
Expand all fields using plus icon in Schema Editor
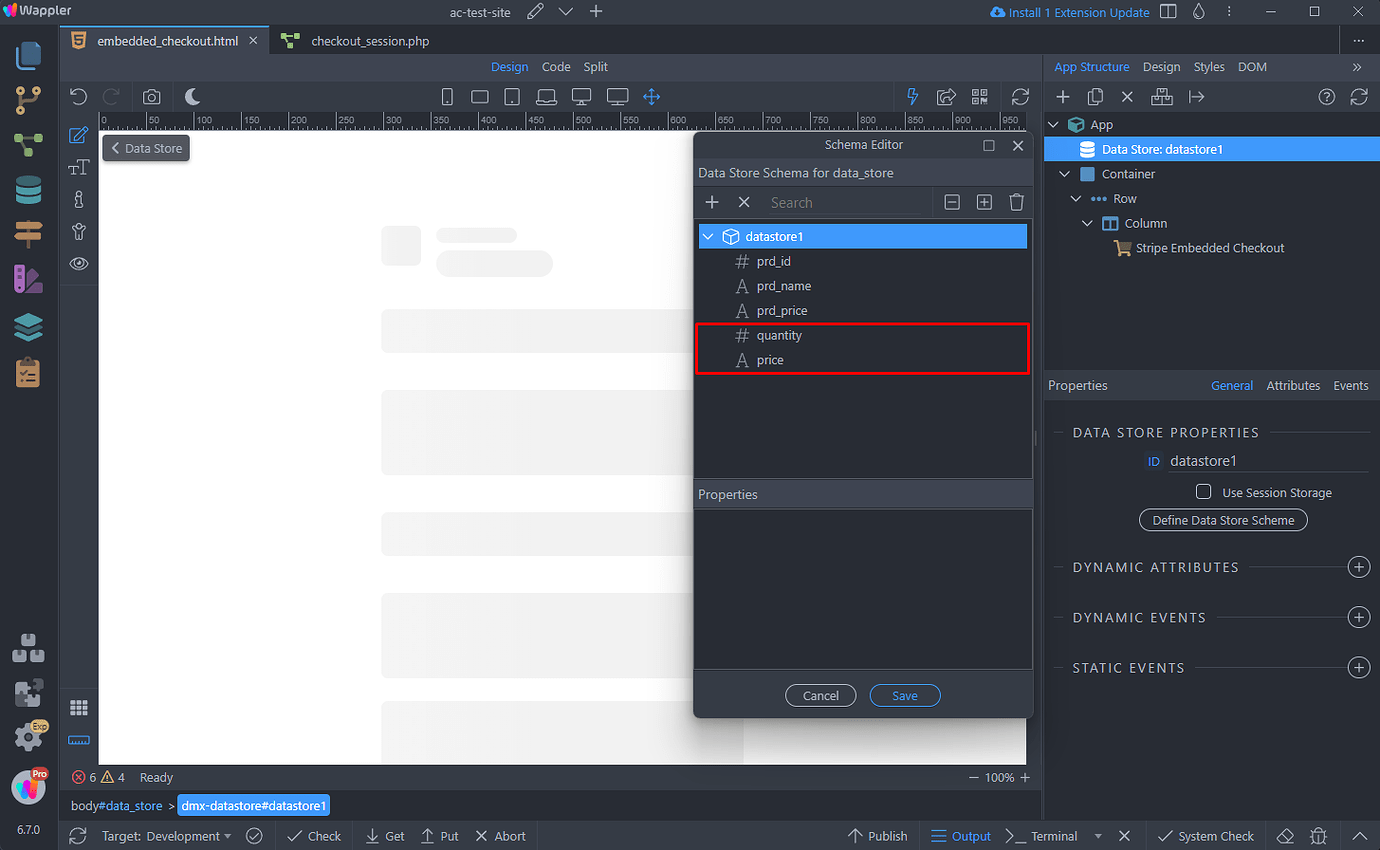984,201
